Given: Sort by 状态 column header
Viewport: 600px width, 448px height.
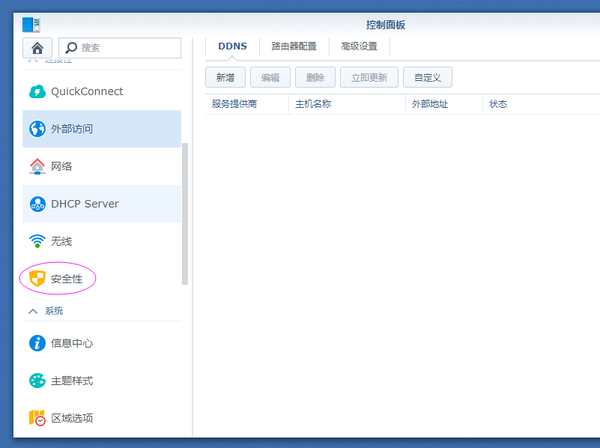Looking at the screenshot, I should pos(541,104).
